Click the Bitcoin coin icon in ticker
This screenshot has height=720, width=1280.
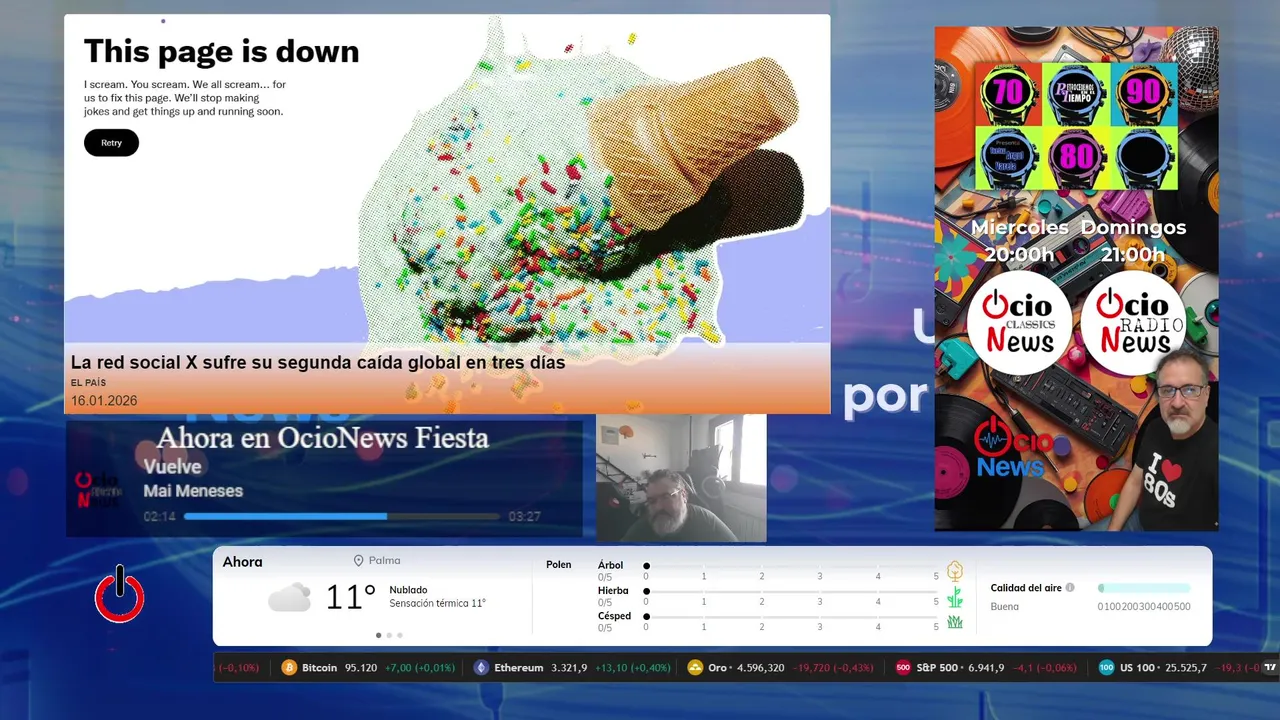289,668
